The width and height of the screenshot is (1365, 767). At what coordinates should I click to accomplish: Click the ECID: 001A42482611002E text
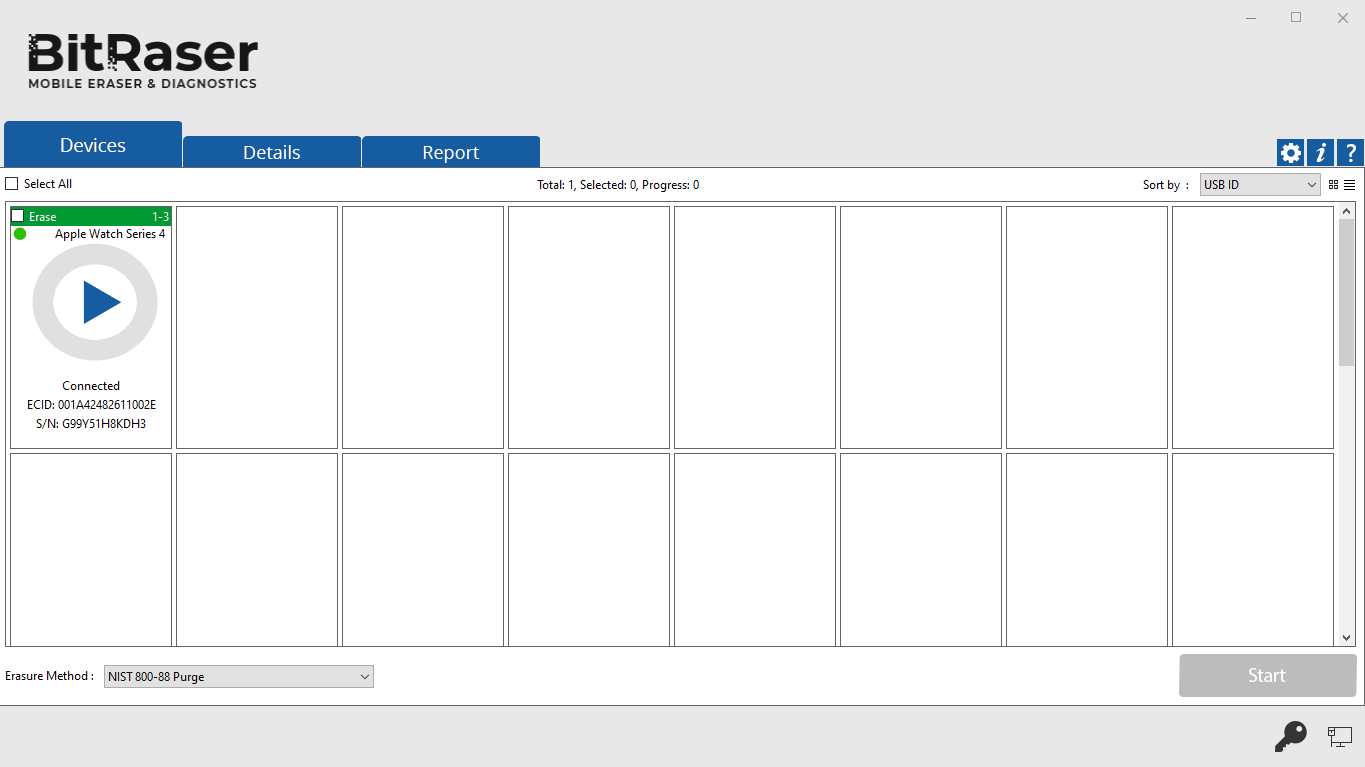(x=91, y=405)
